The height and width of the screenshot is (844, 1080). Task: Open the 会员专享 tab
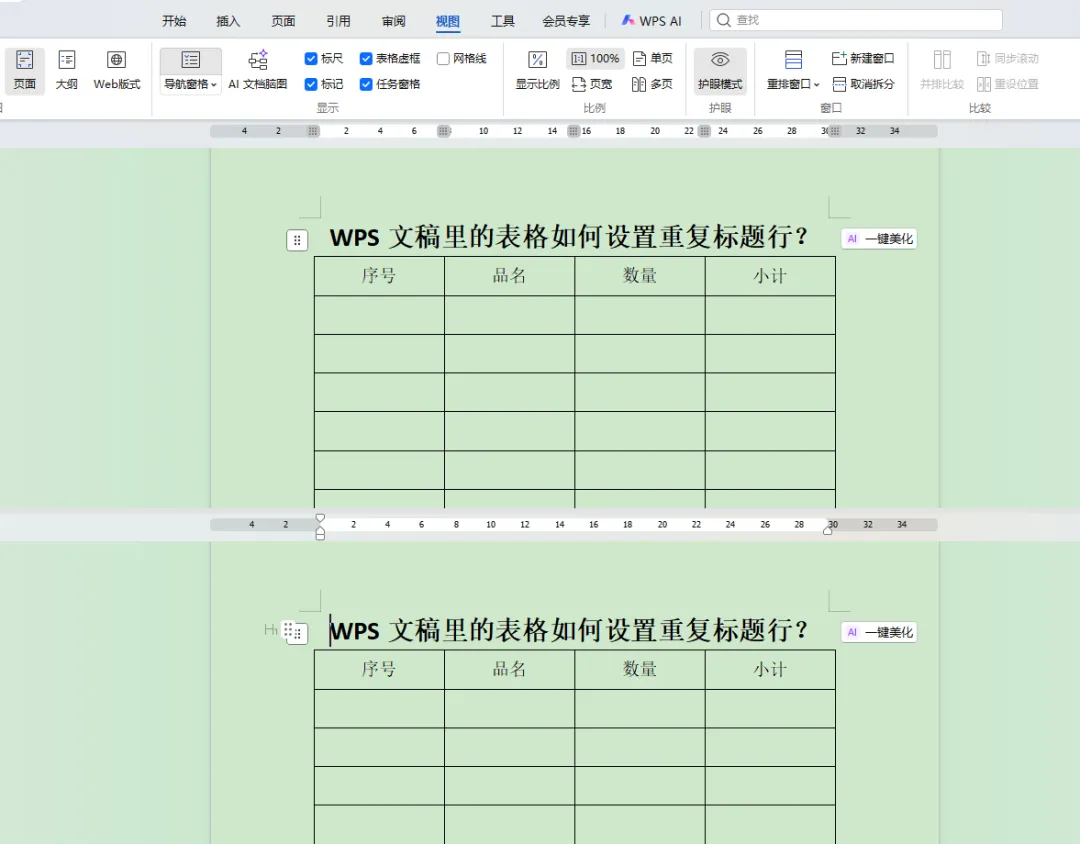point(565,21)
